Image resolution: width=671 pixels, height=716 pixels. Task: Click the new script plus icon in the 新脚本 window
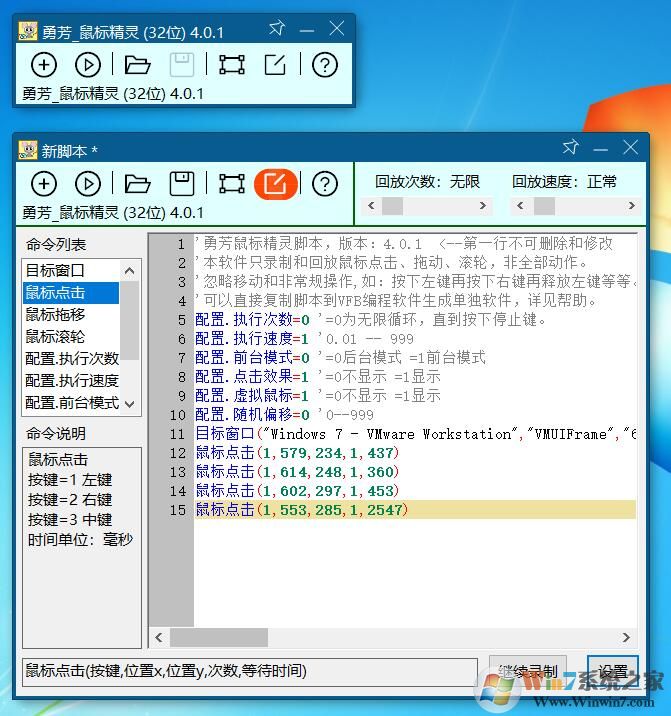click(44, 184)
